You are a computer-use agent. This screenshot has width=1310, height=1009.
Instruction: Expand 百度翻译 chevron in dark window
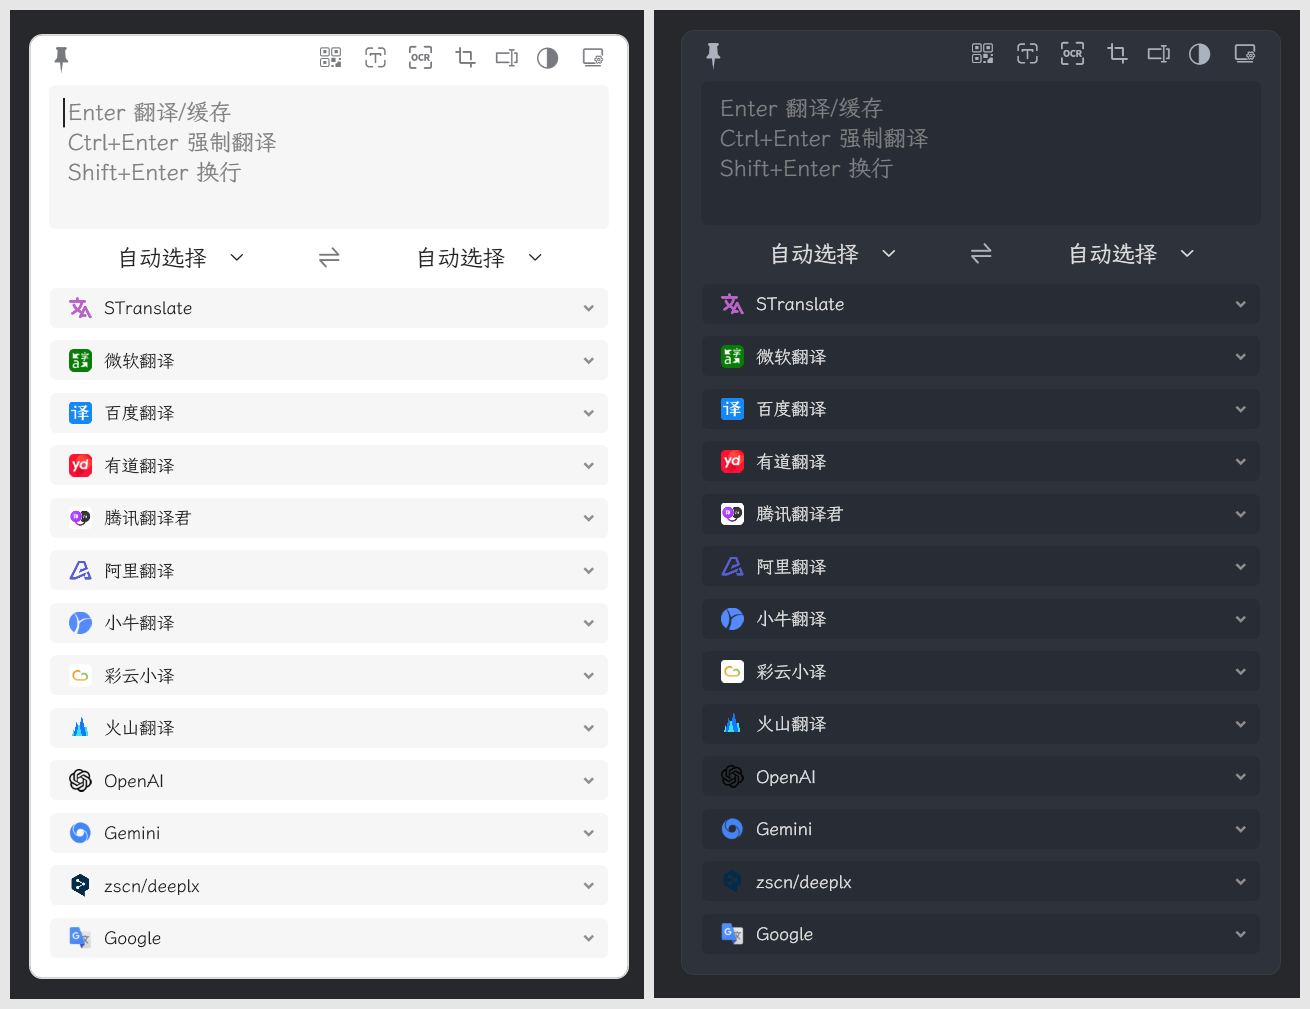pos(1240,409)
